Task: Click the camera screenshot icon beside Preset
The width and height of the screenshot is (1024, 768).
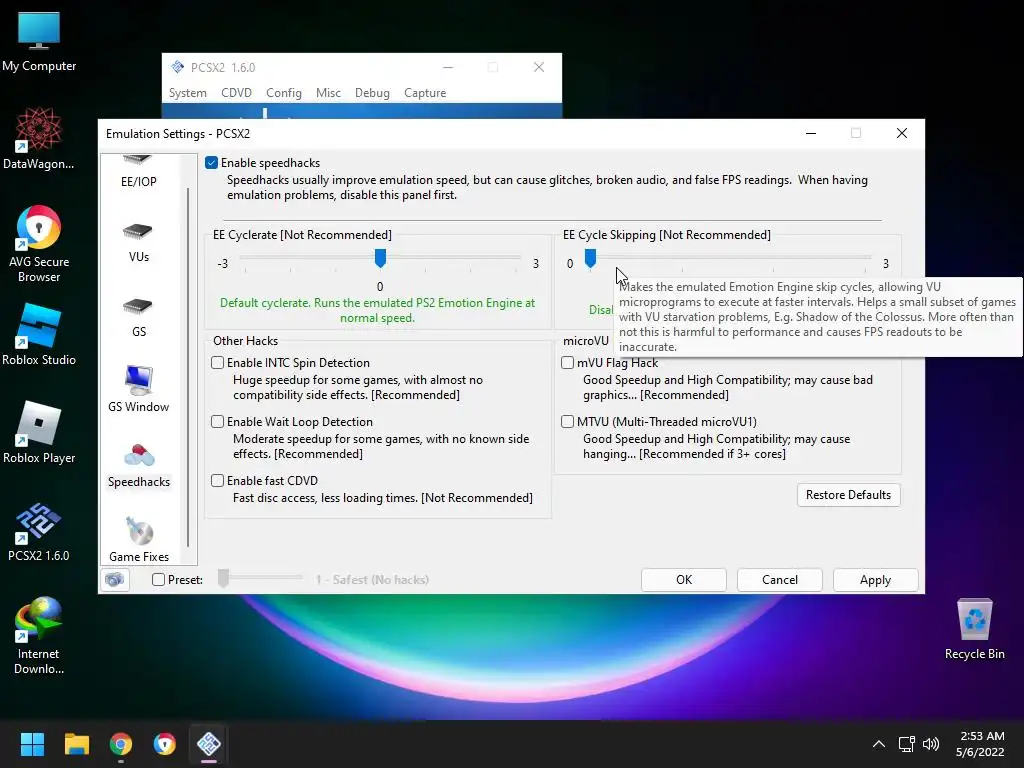Action: click(115, 579)
